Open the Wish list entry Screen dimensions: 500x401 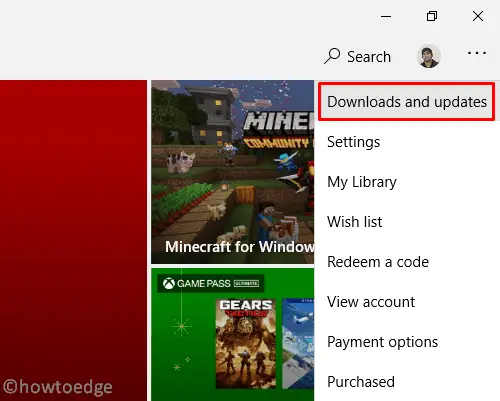(x=407, y=222)
